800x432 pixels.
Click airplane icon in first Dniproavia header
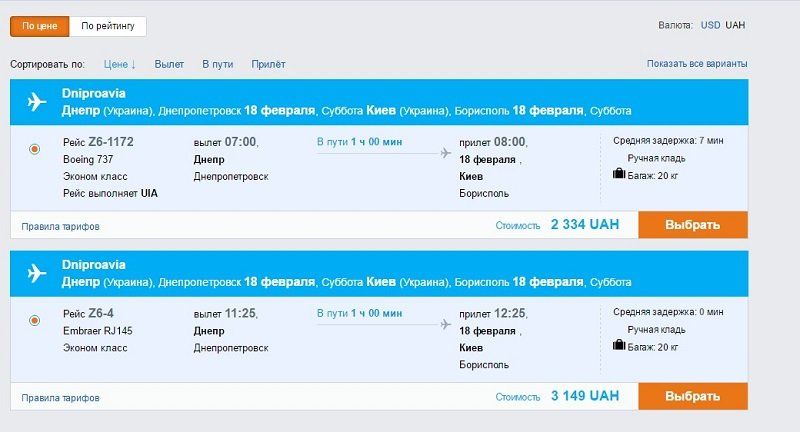point(38,102)
